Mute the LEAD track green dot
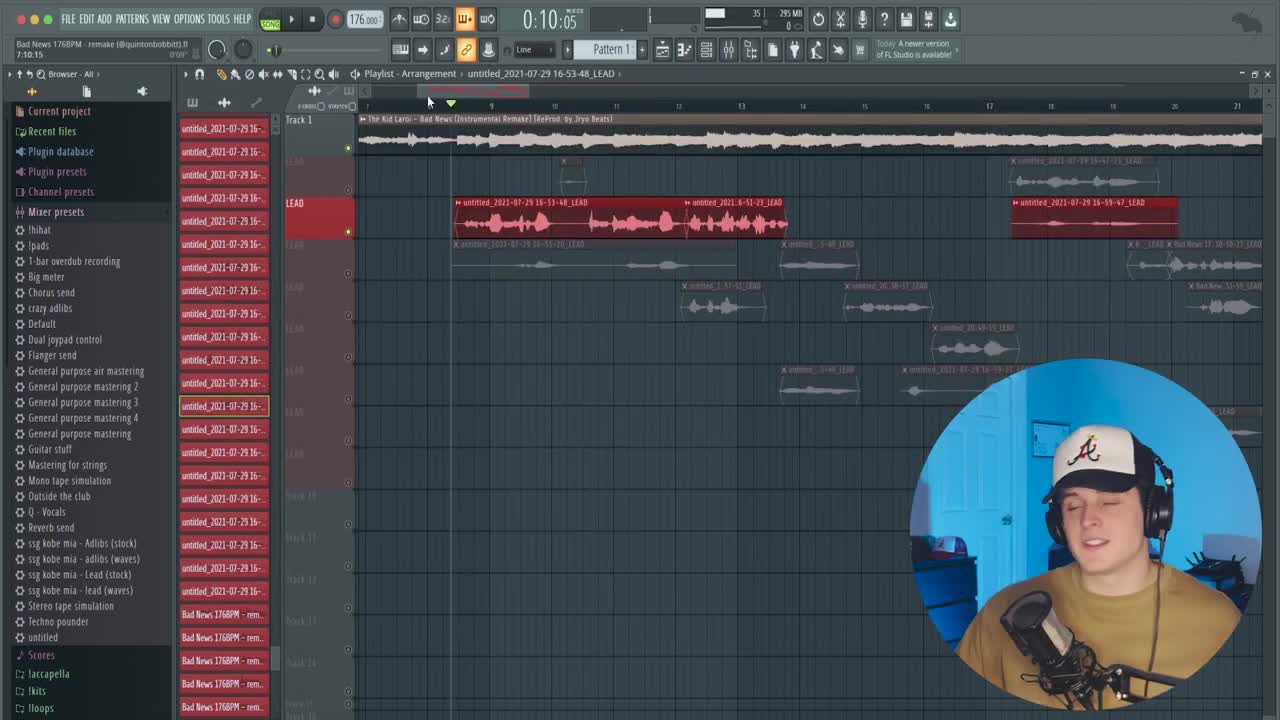 pyautogui.click(x=348, y=231)
